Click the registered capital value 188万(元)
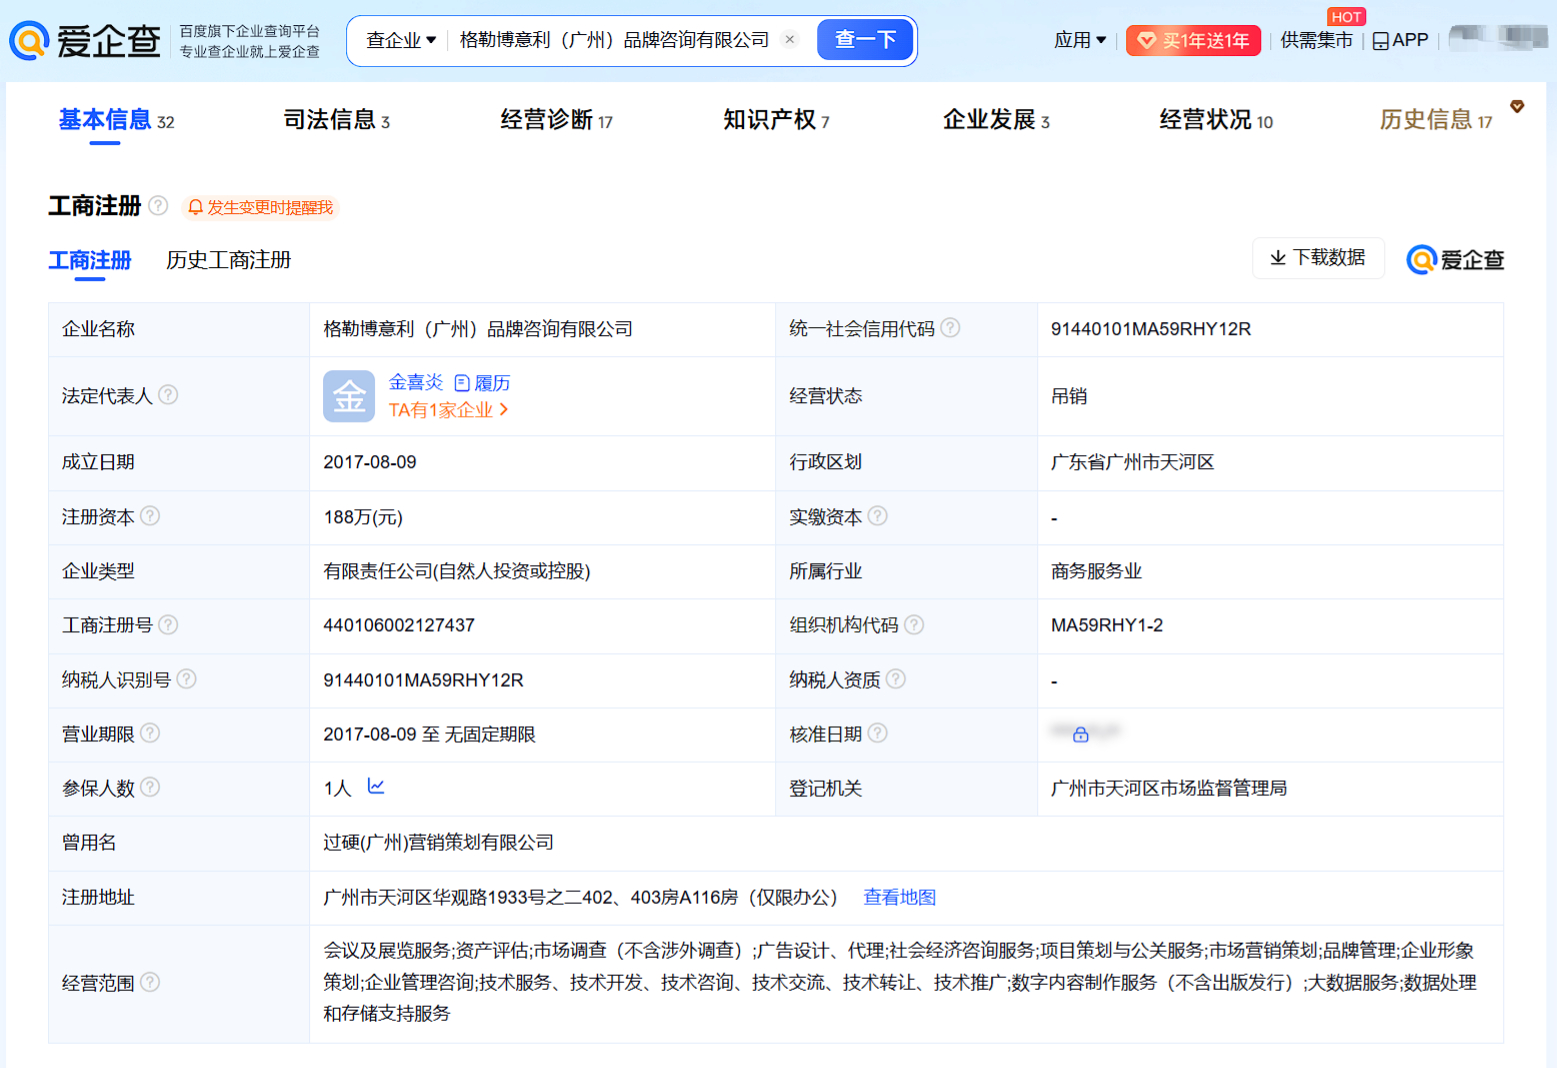The height and width of the screenshot is (1068, 1557). (x=363, y=517)
